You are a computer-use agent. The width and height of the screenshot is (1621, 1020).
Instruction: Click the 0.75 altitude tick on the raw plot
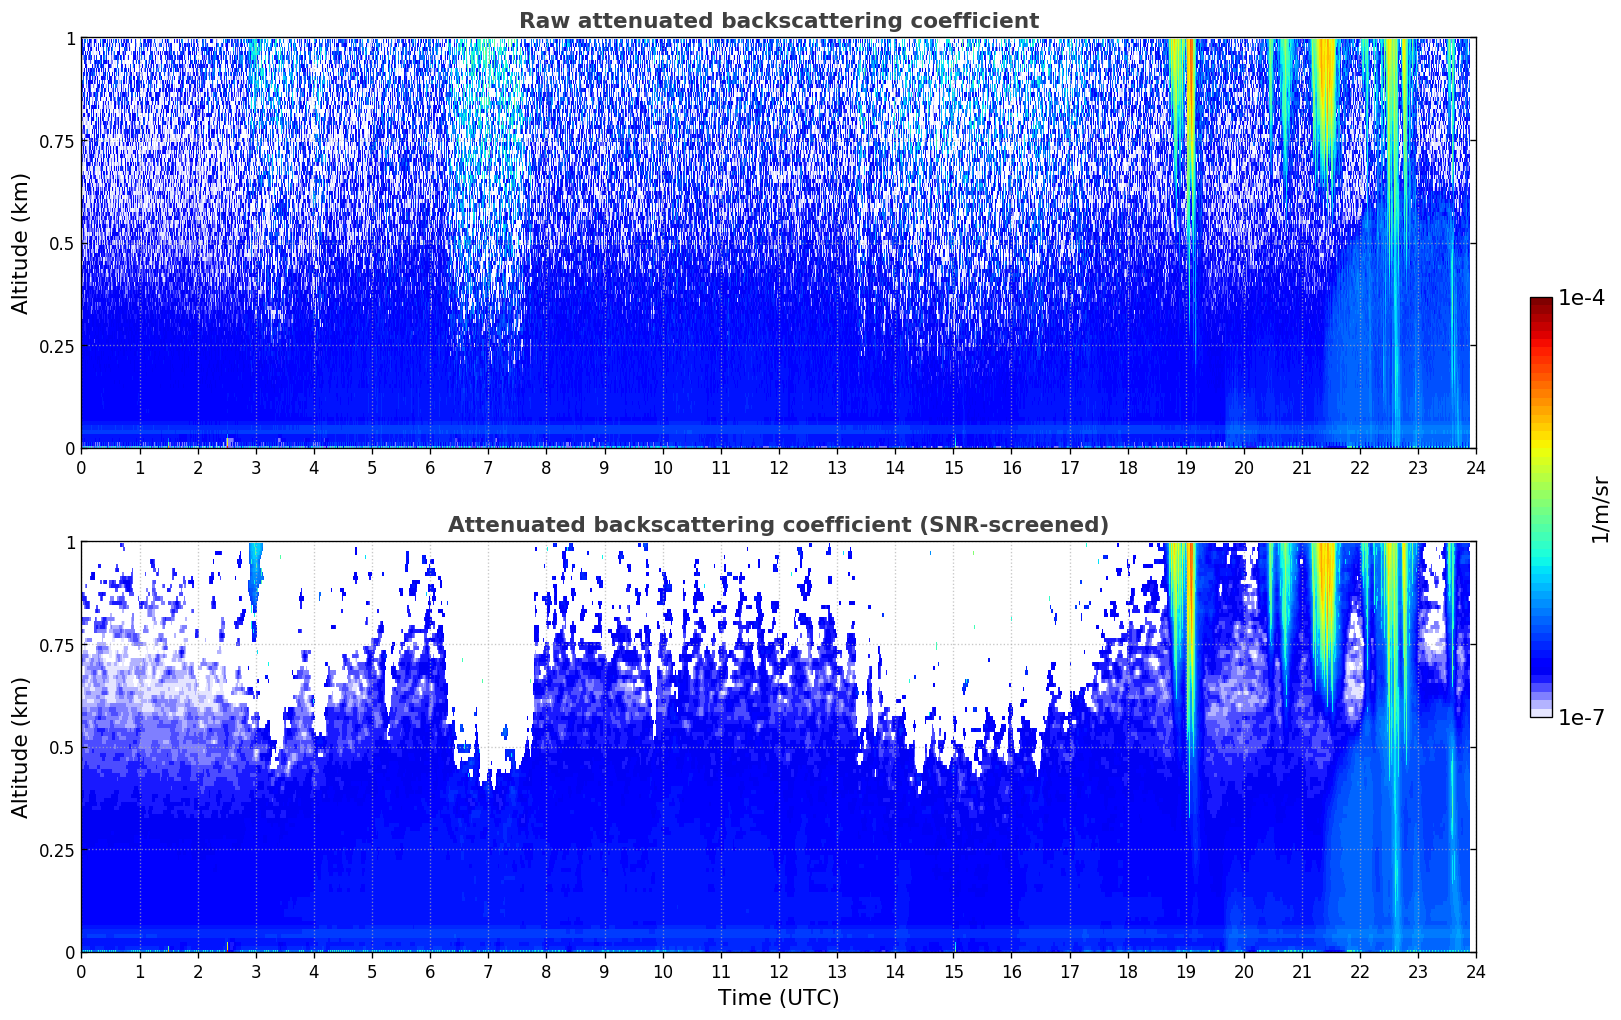57,141
